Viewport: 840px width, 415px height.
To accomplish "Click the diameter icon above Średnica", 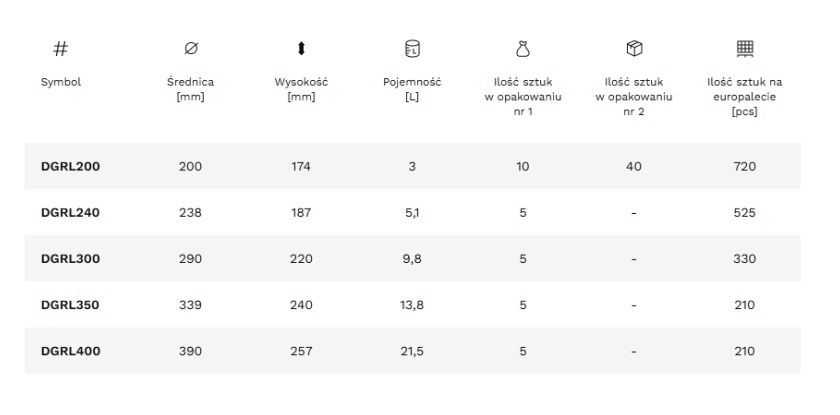I will point(191,49).
